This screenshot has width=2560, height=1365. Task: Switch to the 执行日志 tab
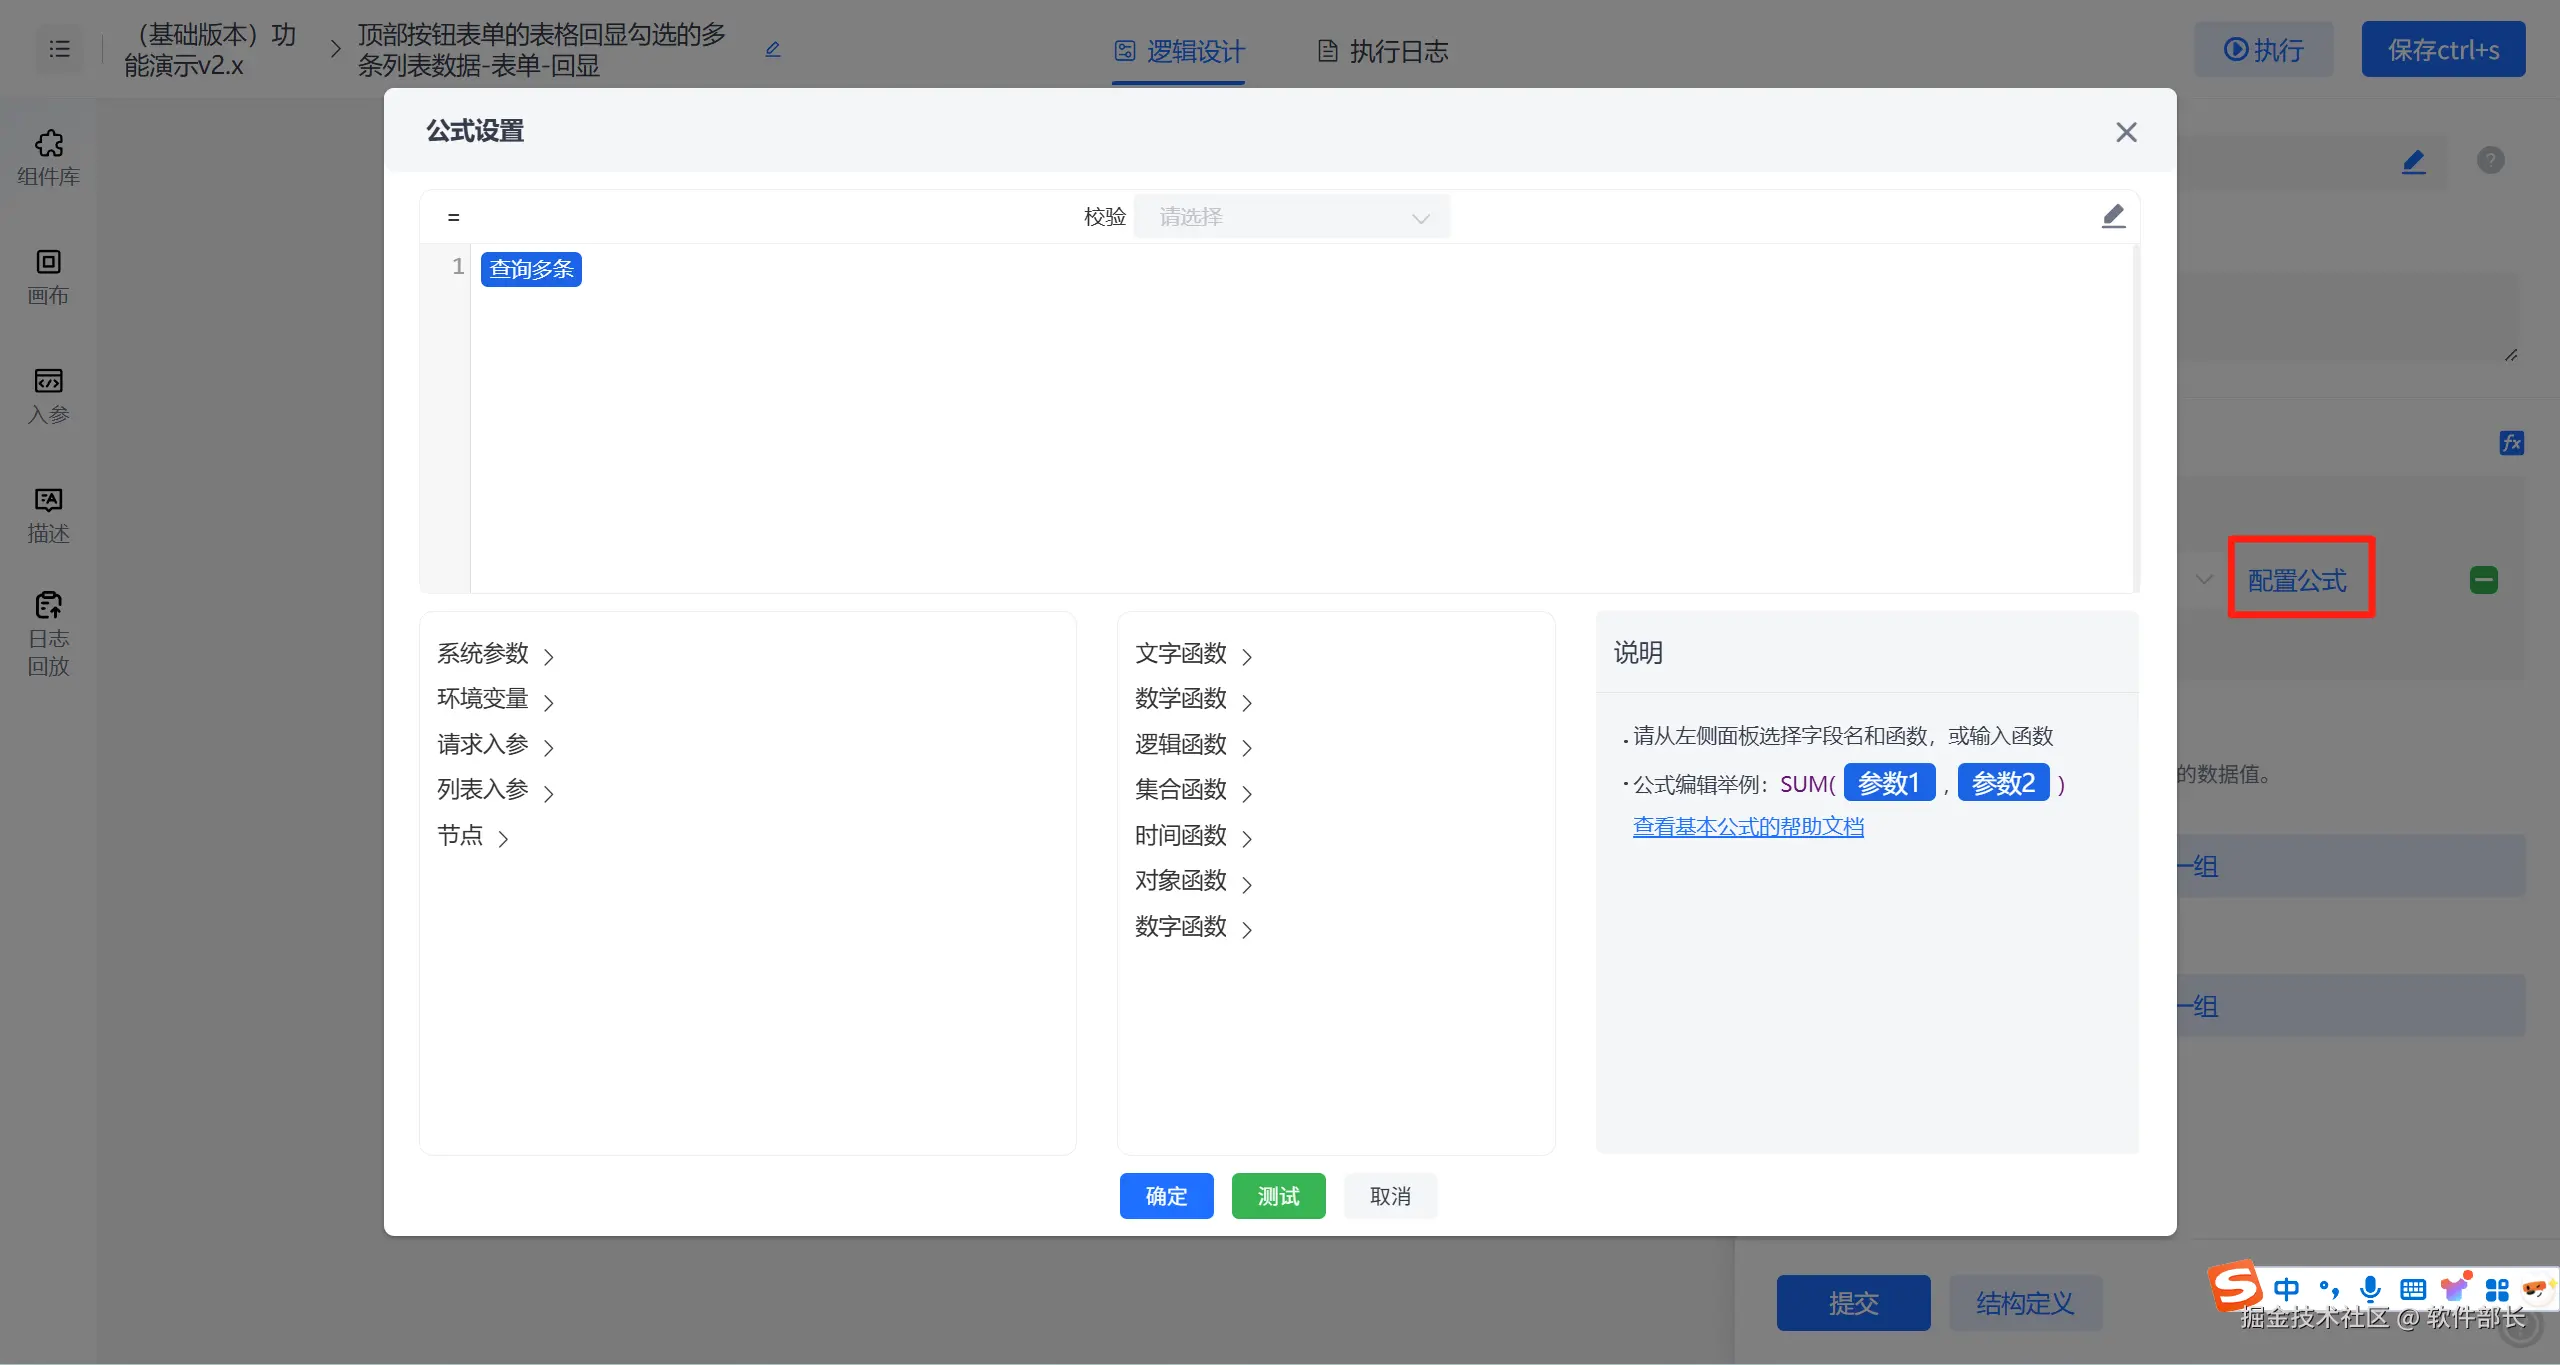[x=1383, y=51]
